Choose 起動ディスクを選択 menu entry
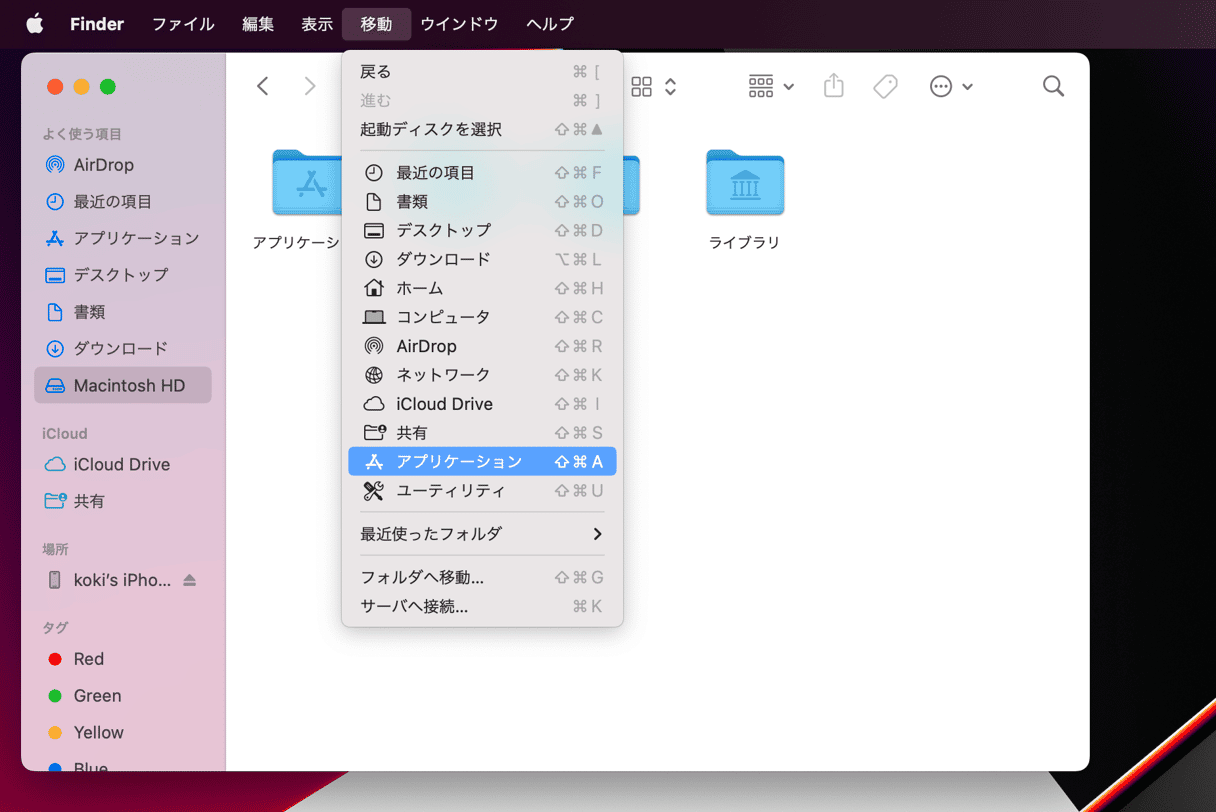 coord(482,129)
